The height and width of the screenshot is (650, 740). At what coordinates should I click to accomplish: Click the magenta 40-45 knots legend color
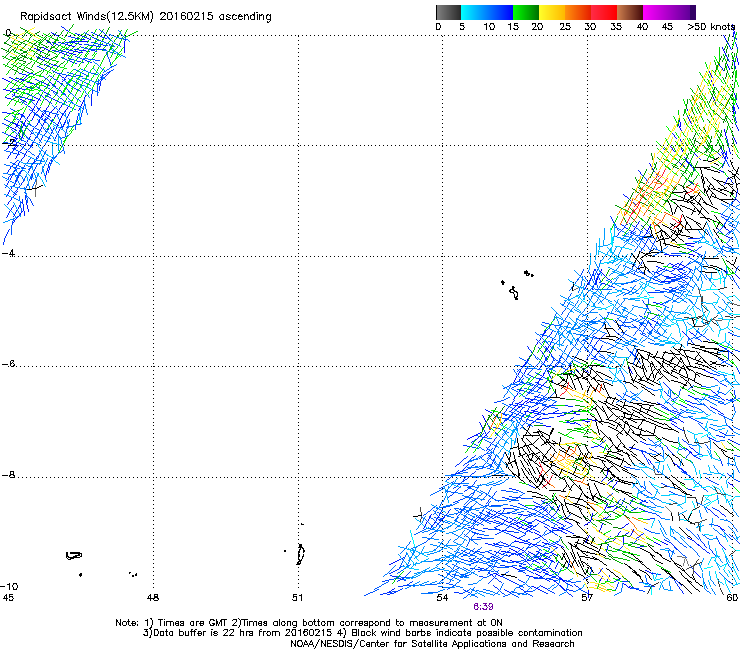656,12
